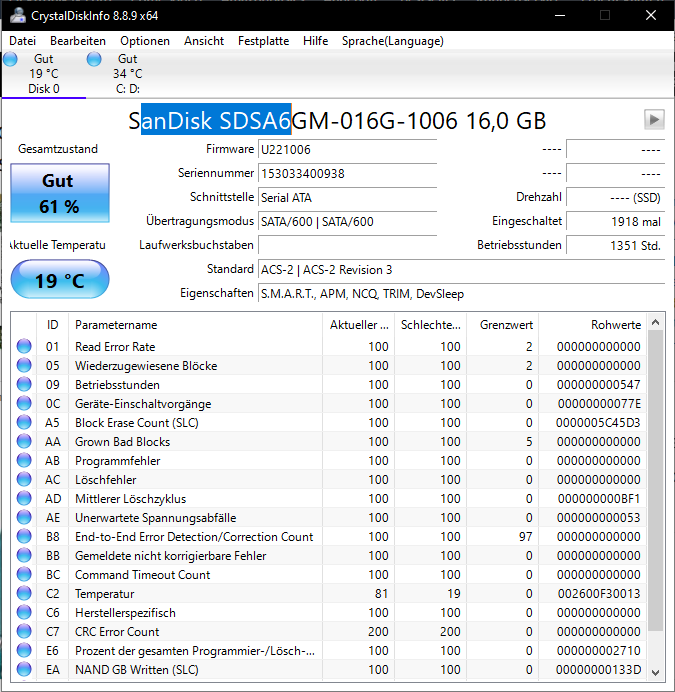
Task: Open the Festplatte menu
Action: pyautogui.click(x=264, y=41)
